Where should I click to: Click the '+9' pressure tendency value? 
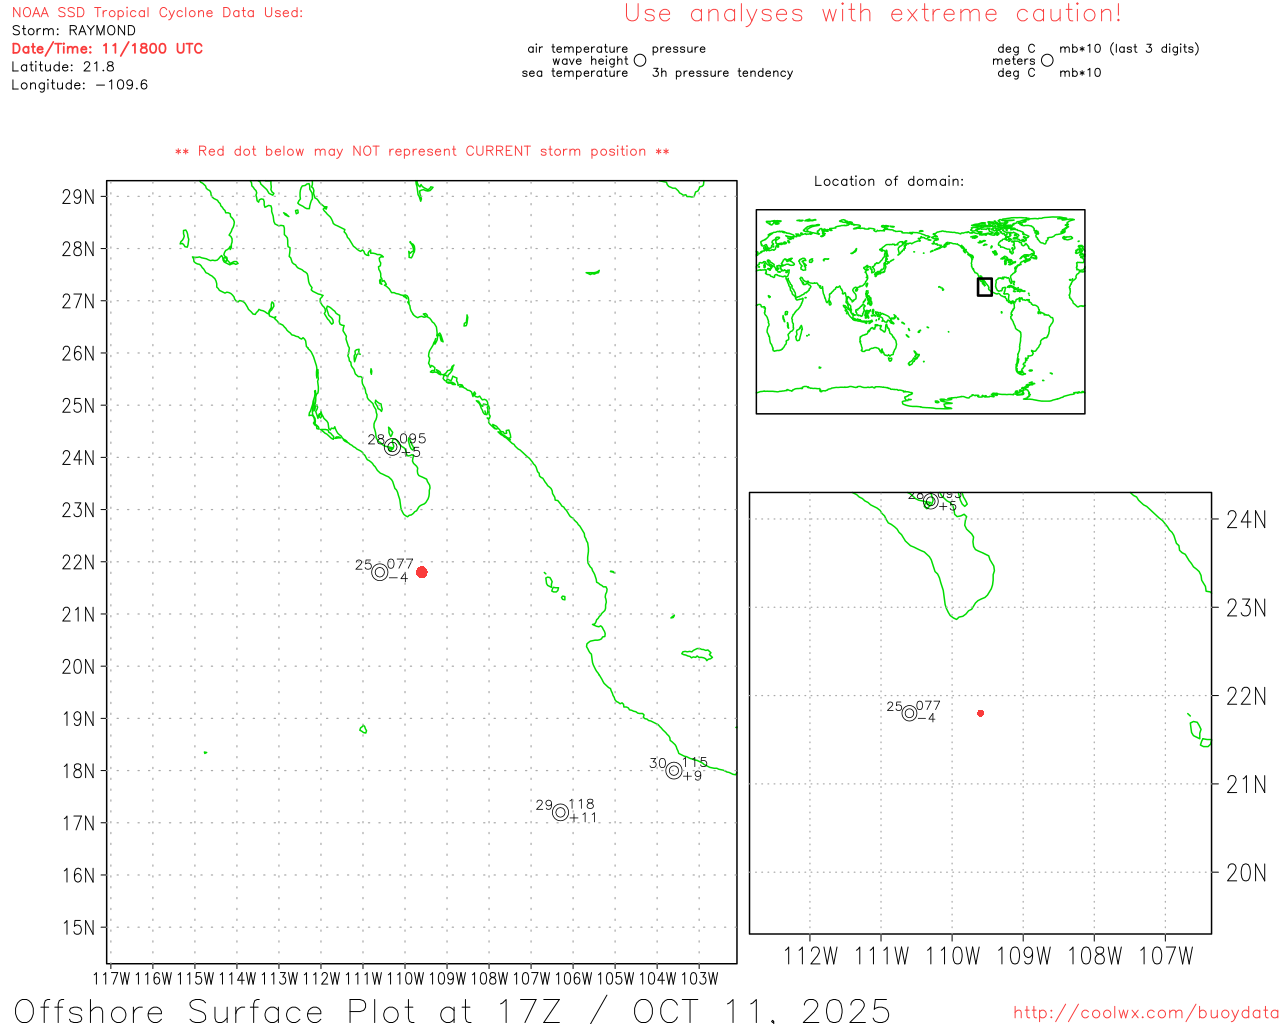(x=692, y=776)
